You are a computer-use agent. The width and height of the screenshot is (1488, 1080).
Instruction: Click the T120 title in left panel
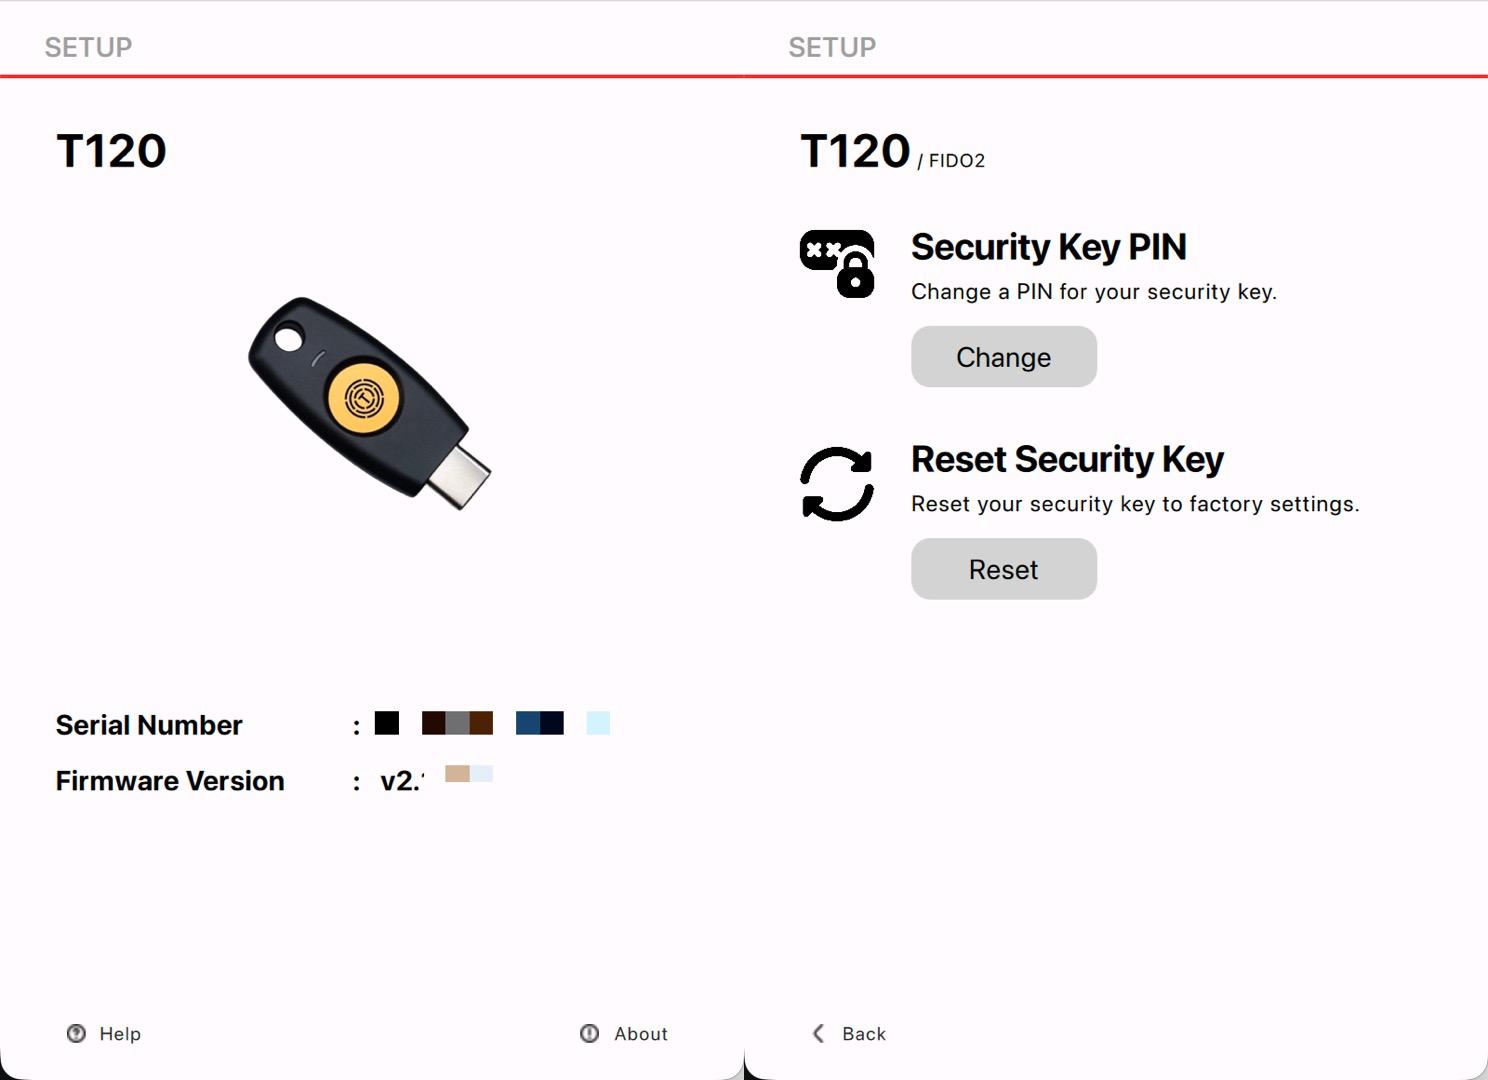111,151
